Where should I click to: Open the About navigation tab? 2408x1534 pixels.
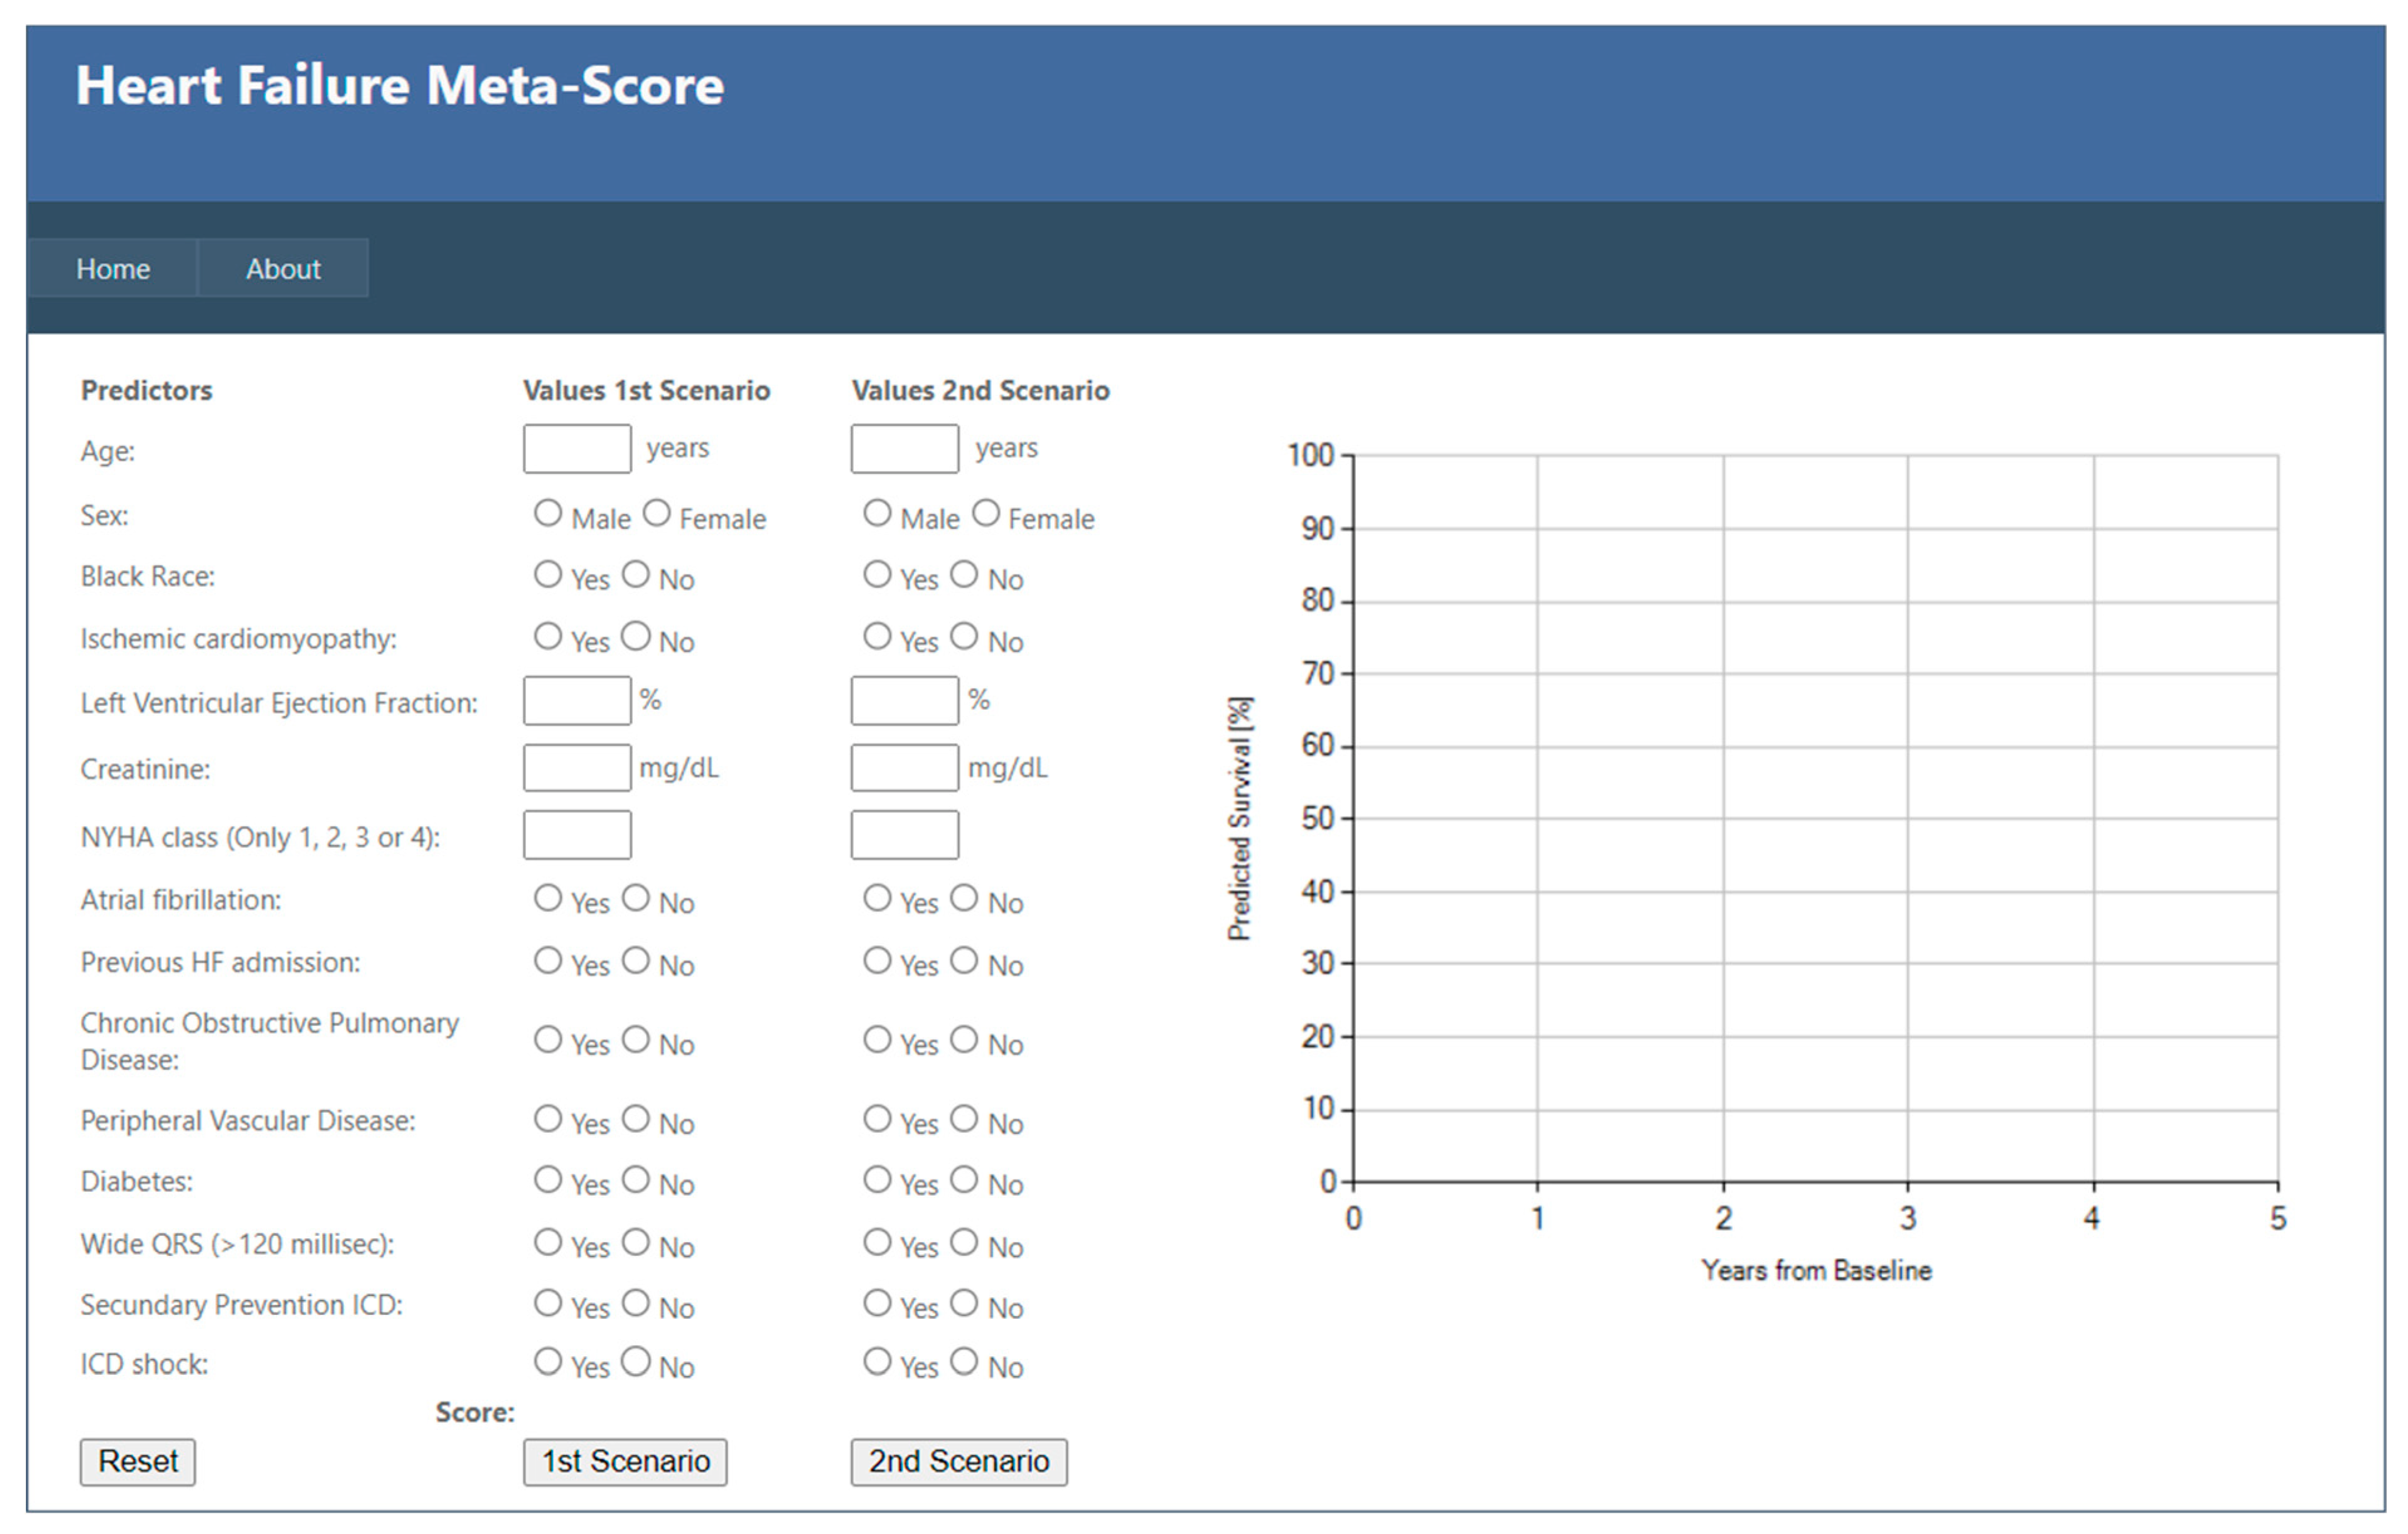283,268
